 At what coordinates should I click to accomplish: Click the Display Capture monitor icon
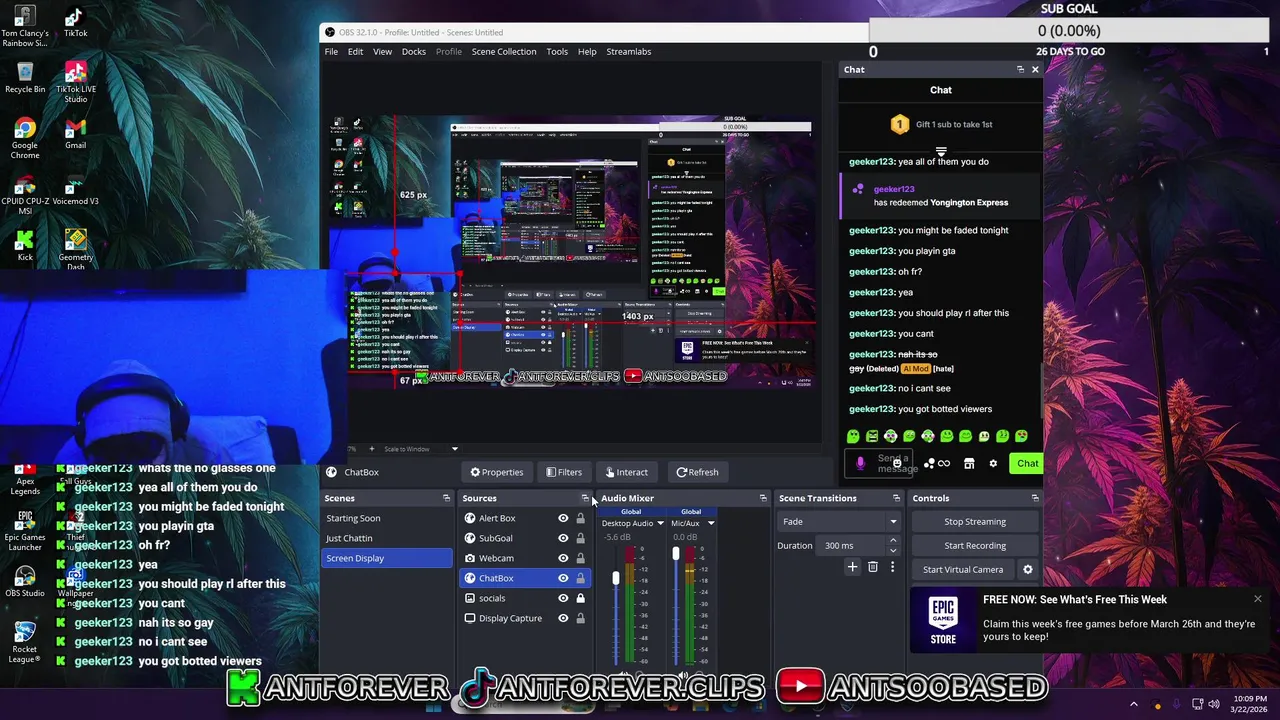(470, 618)
